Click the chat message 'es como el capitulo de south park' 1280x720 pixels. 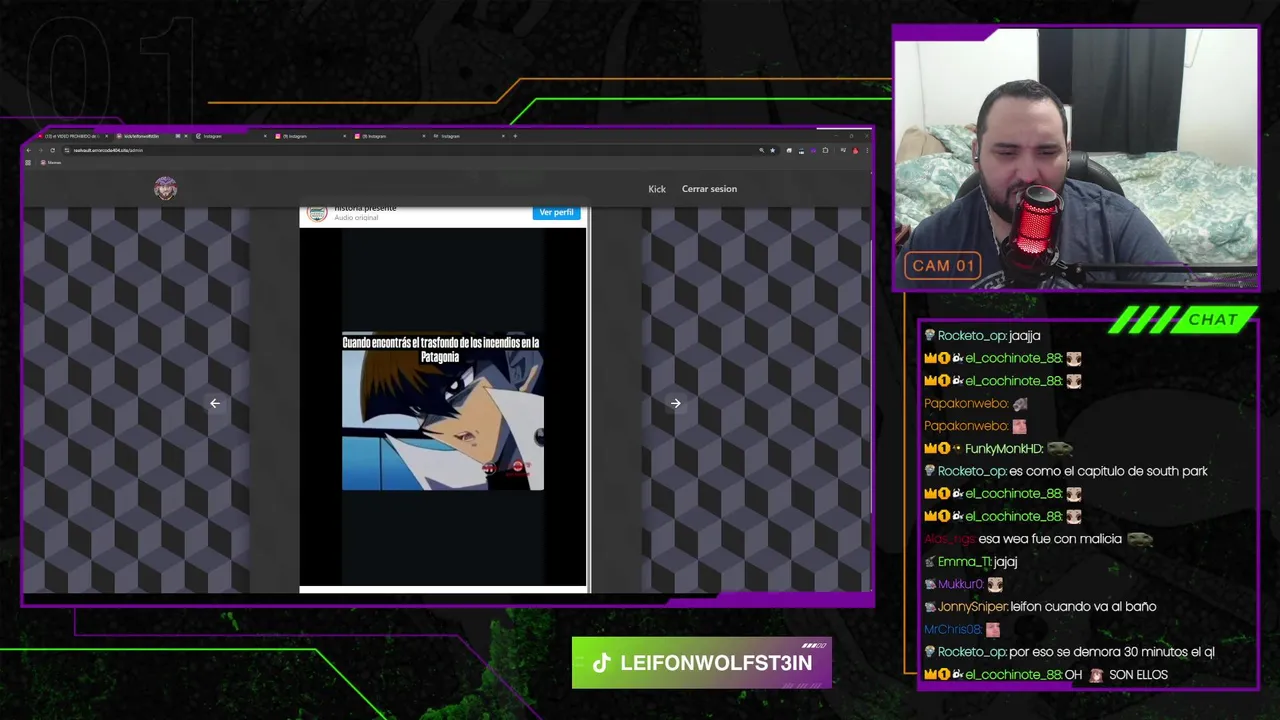coord(1108,471)
